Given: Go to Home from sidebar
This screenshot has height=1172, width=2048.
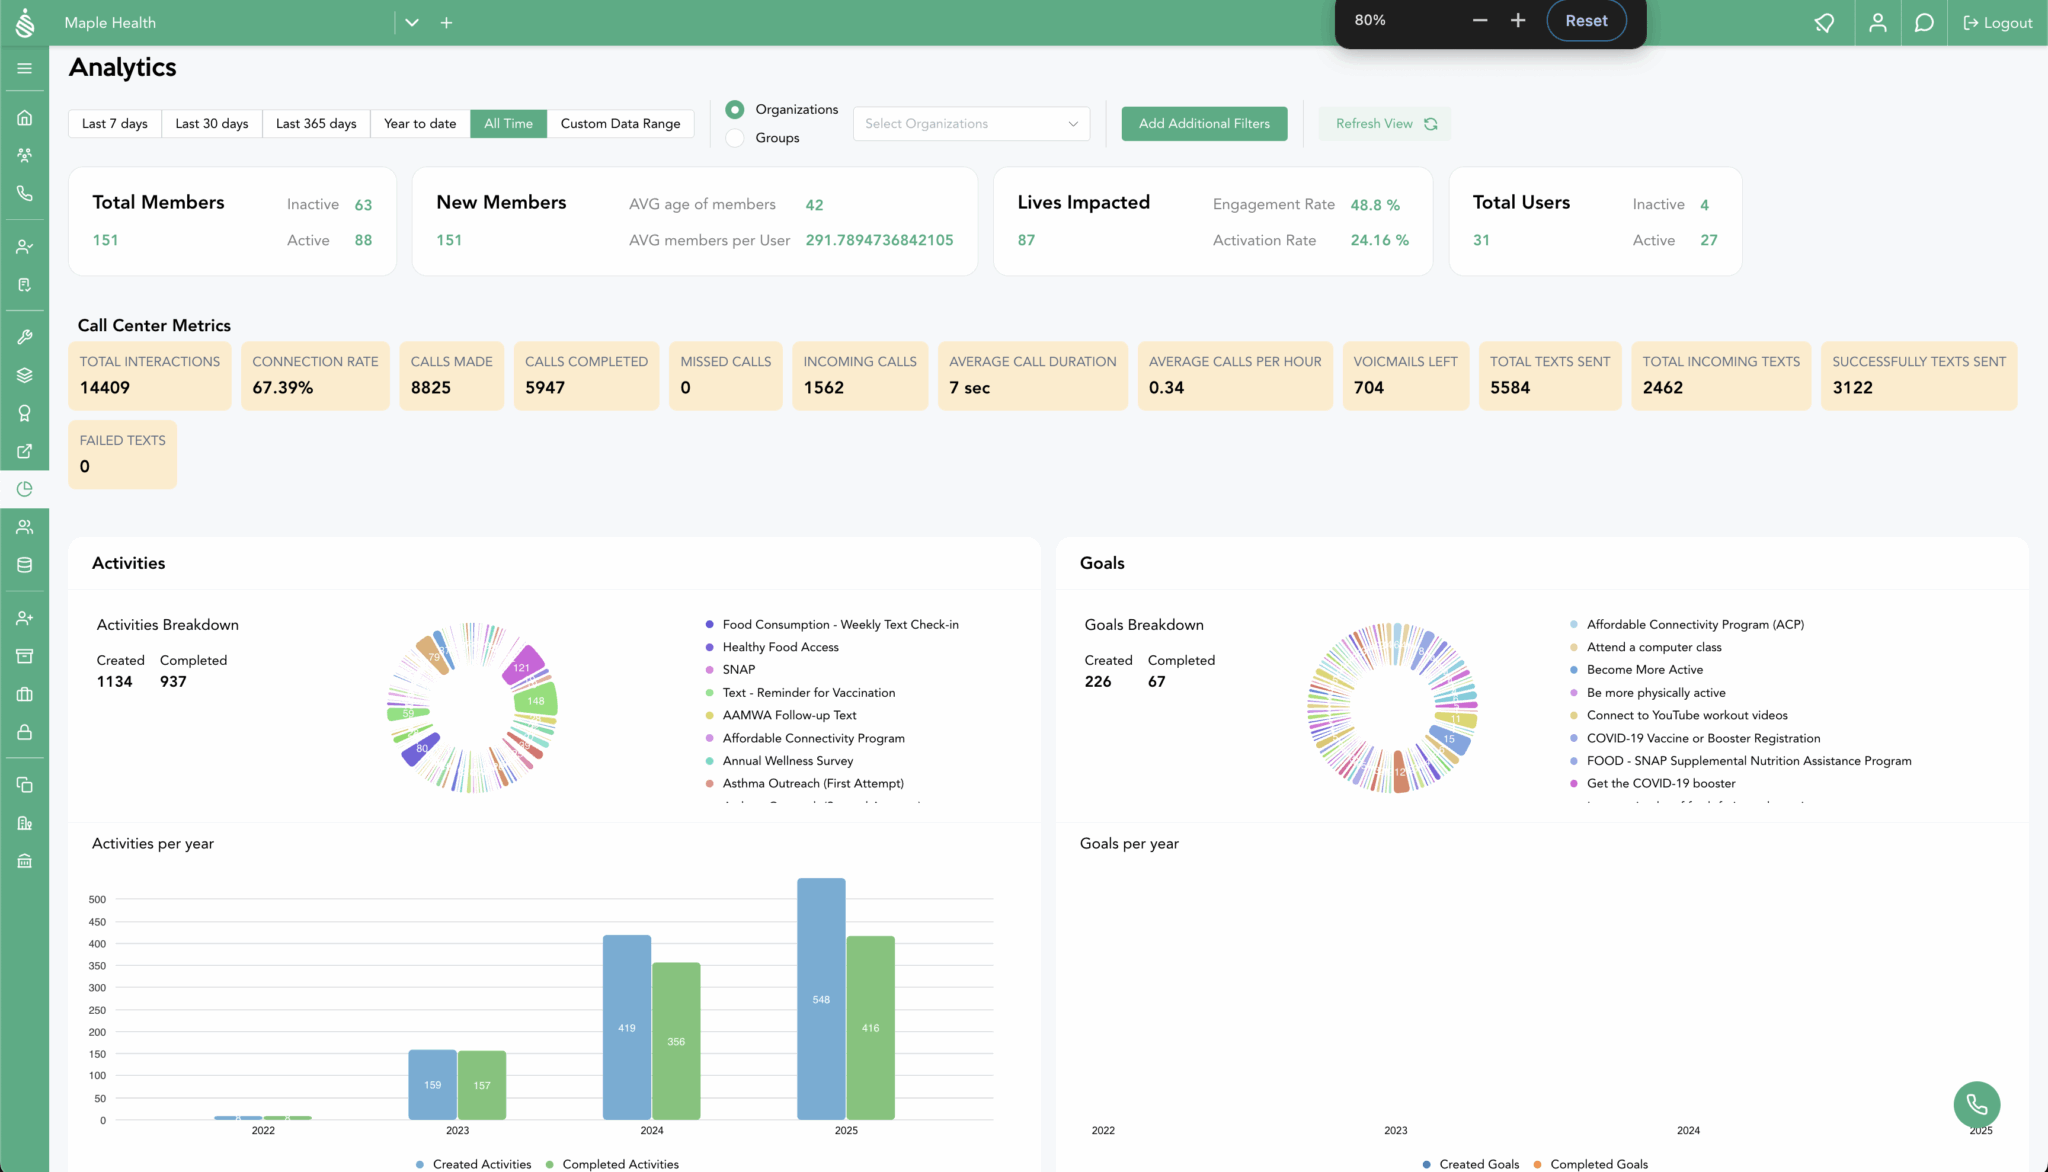Looking at the screenshot, I should 24,118.
